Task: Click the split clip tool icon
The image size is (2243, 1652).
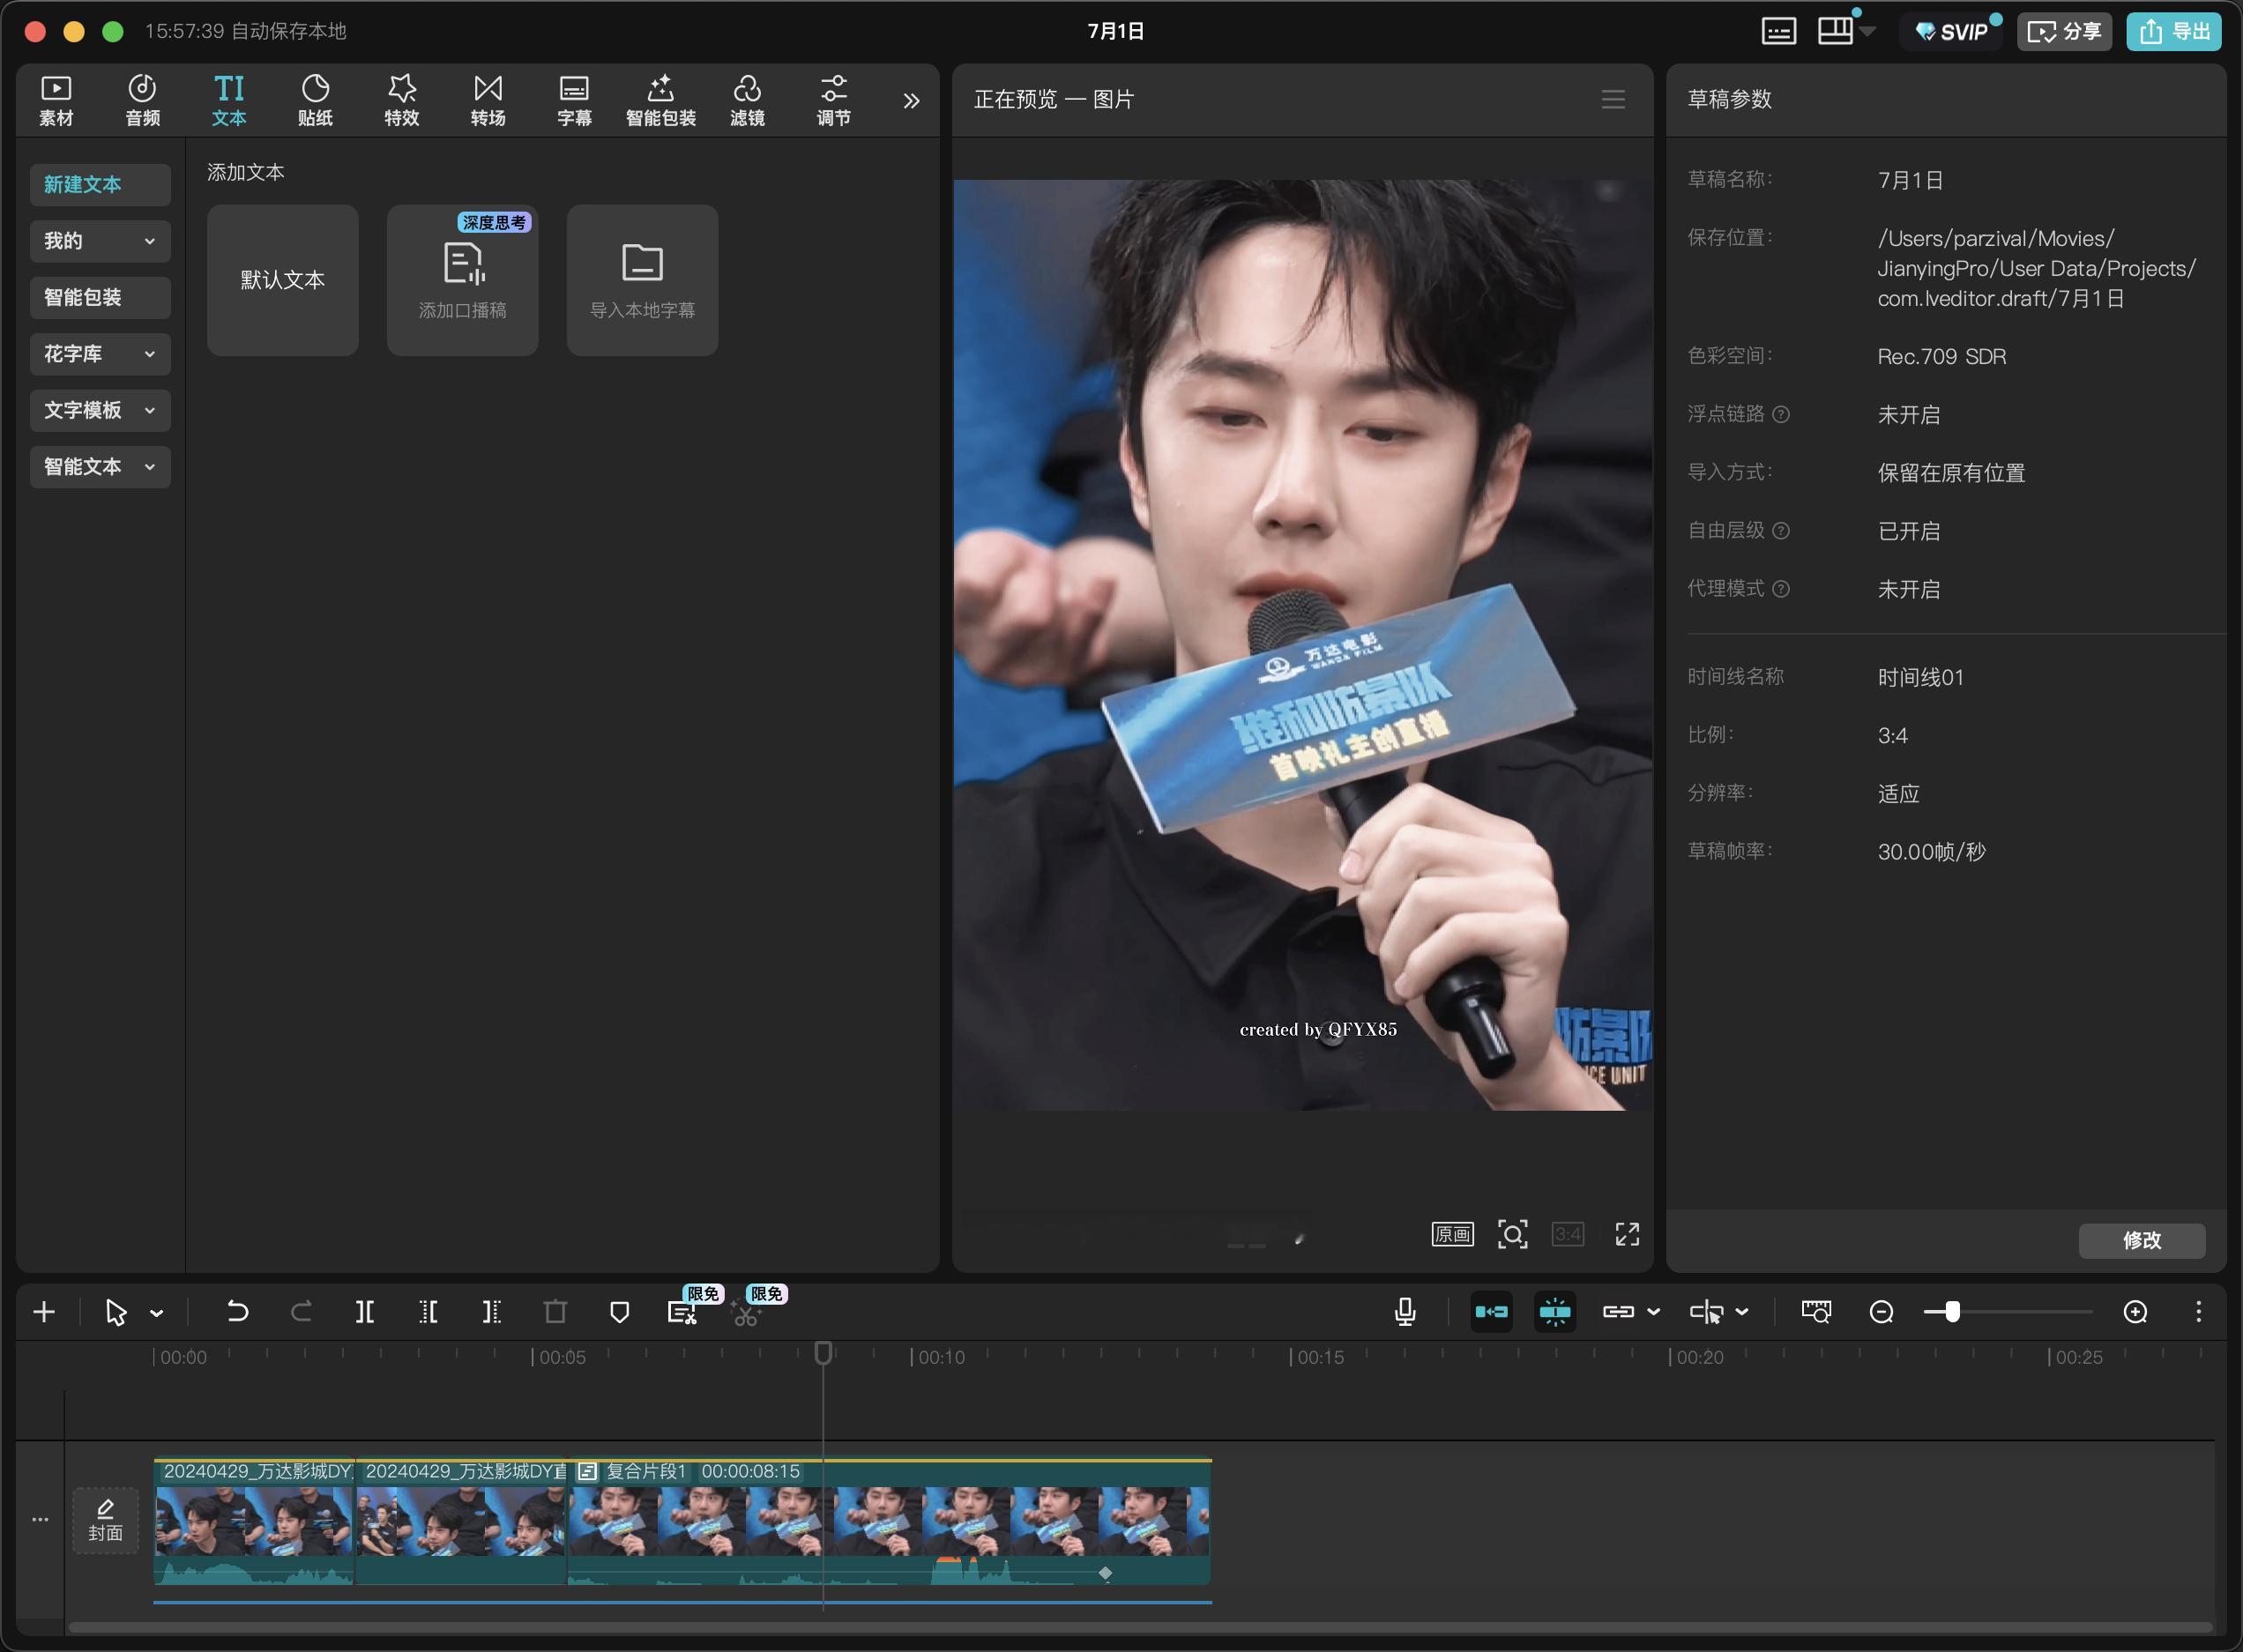Action: [365, 1311]
